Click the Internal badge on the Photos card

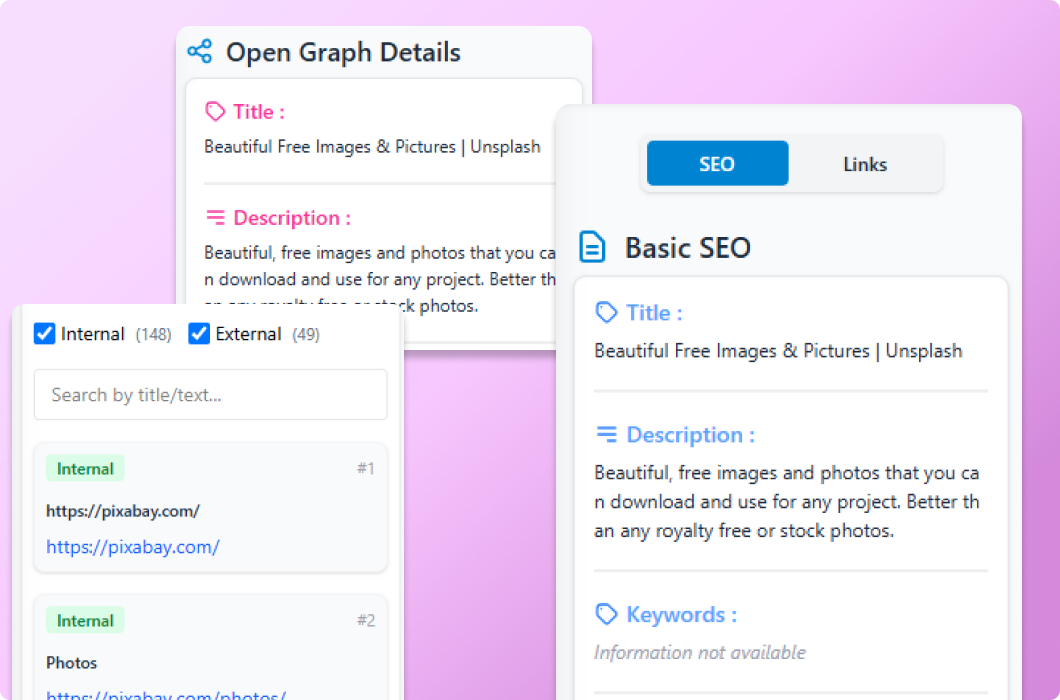pyautogui.click(x=85, y=621)
